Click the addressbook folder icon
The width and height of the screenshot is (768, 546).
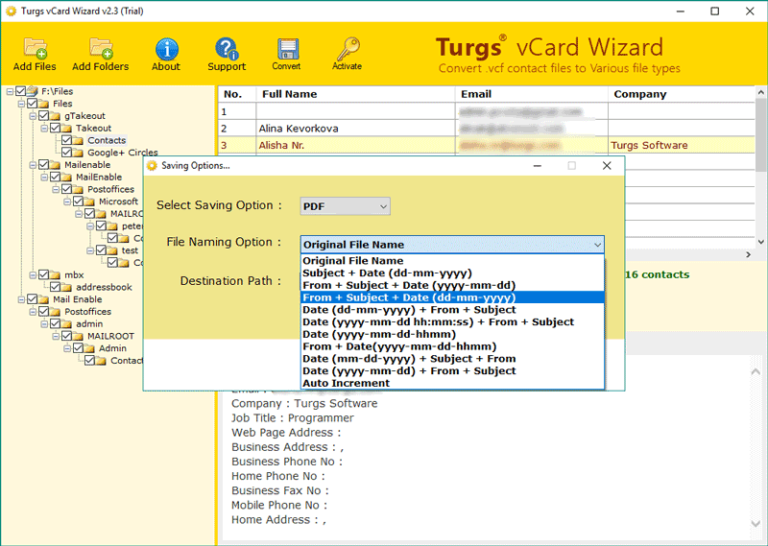pyautogui.click(x=67, y=287)
